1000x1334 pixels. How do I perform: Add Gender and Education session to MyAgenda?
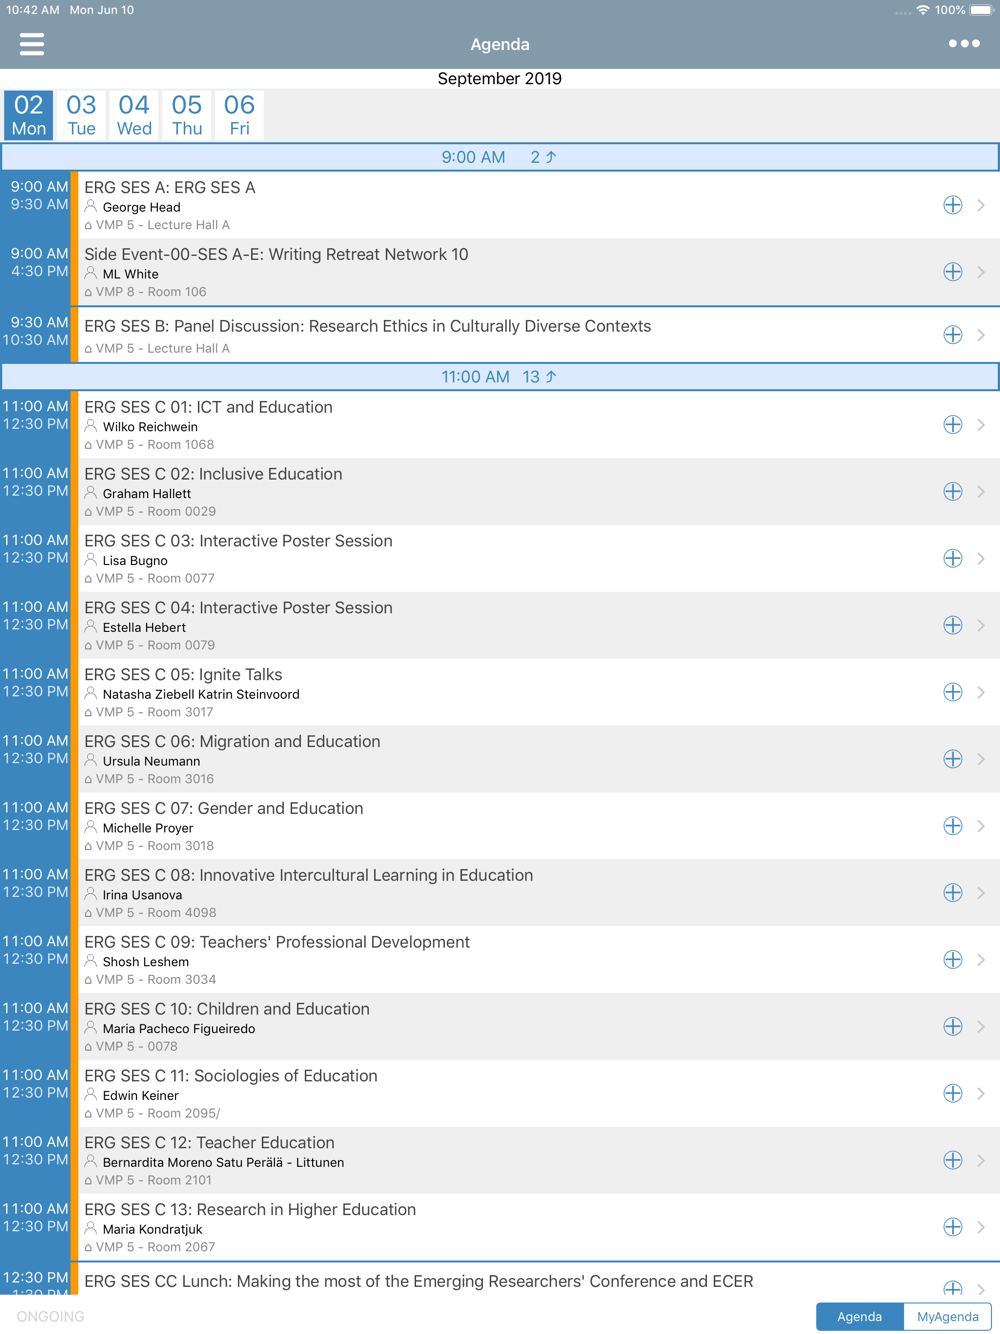(x=953, y=826)
